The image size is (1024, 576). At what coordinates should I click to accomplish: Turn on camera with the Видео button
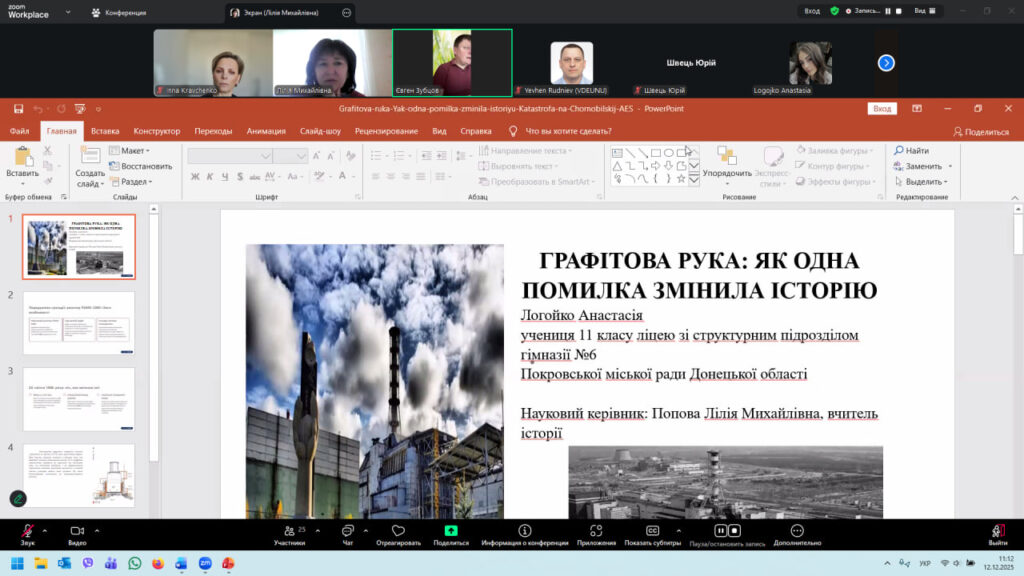76,531
